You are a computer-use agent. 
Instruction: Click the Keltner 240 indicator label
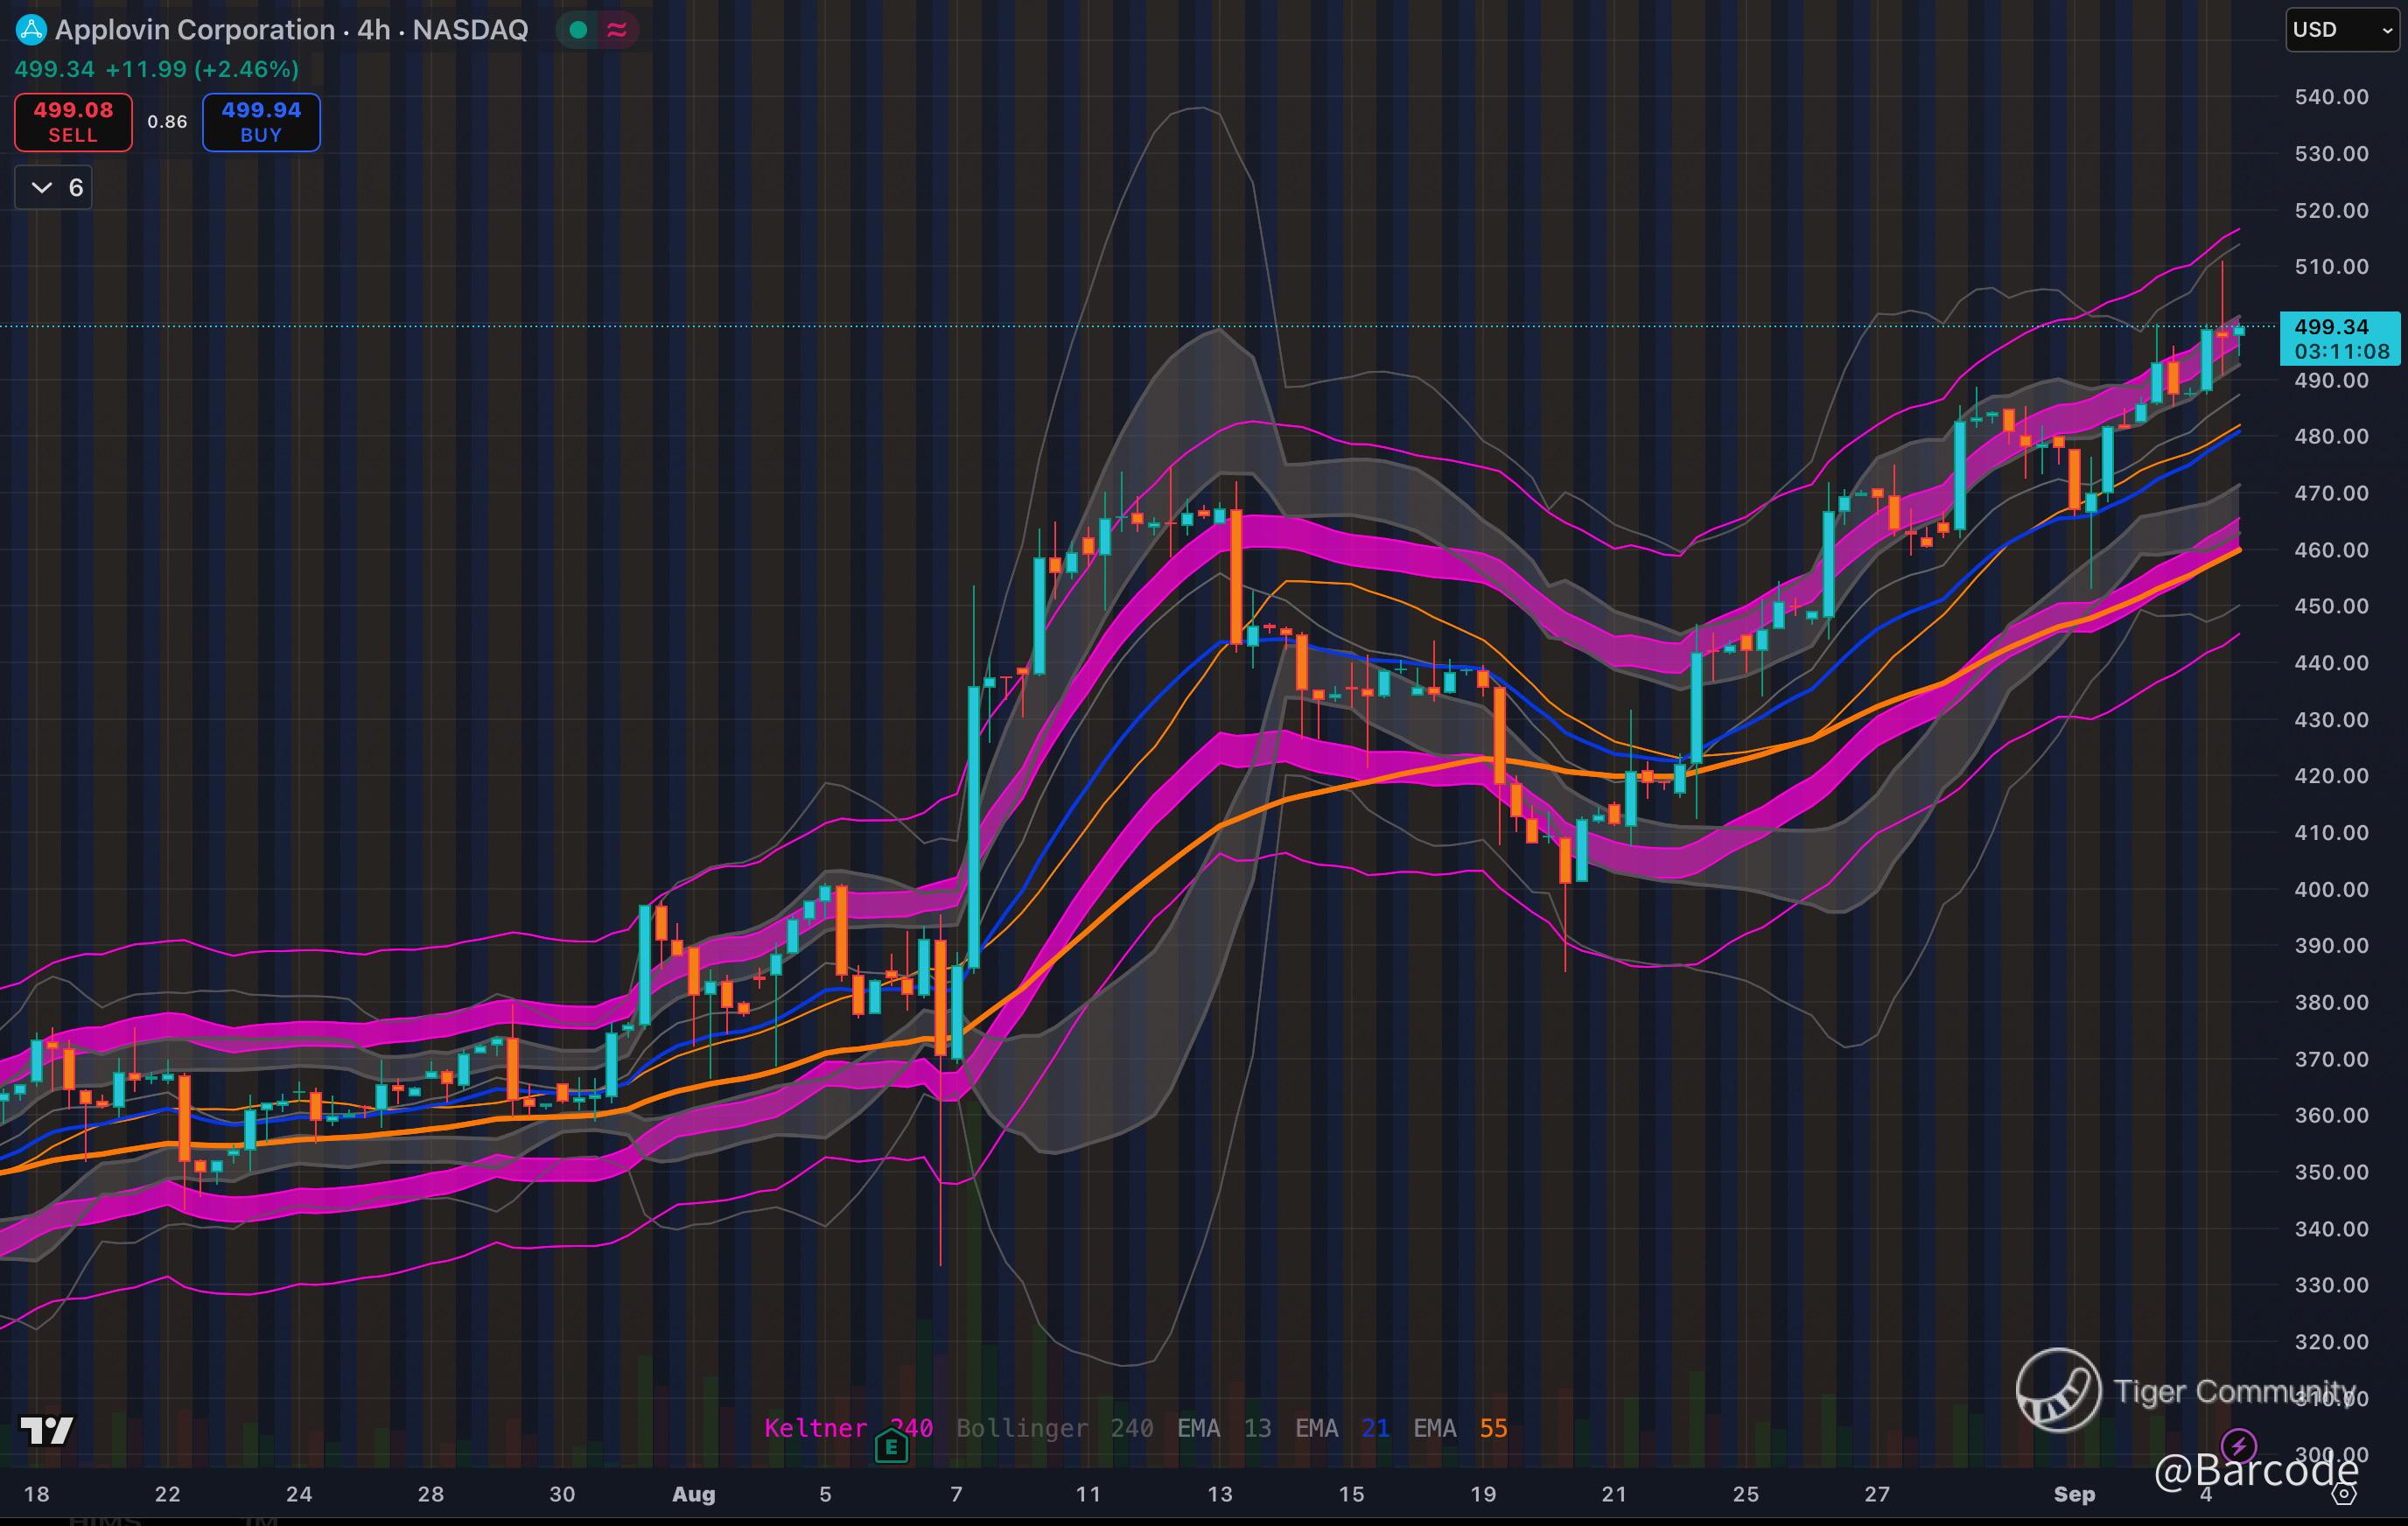point(848,1428)
